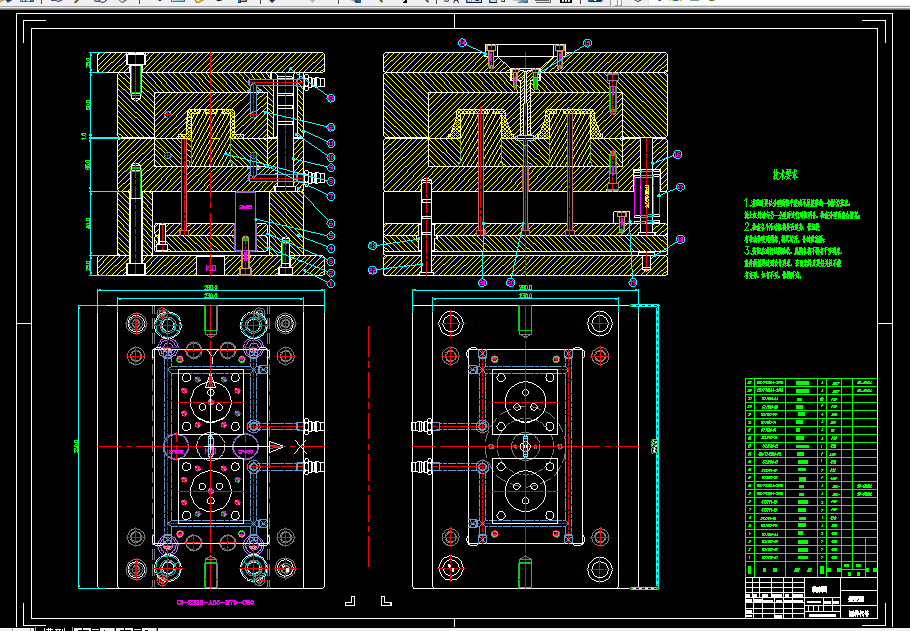Select the 280.0 dimension above left plan view
This screenshot has width=910, height=631.
[210, 288]
